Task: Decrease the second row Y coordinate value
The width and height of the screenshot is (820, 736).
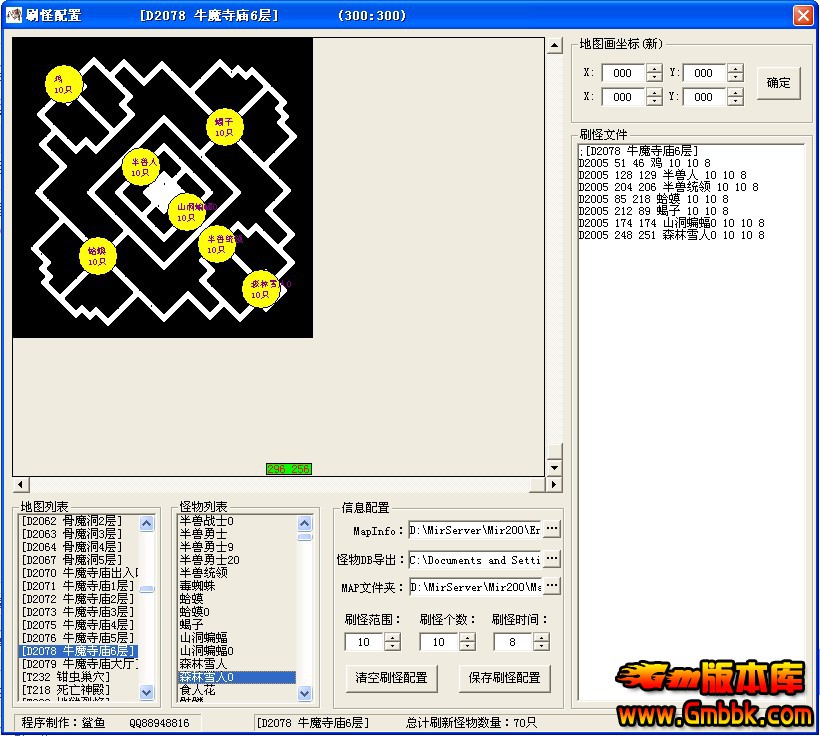Action: [735, 101]
